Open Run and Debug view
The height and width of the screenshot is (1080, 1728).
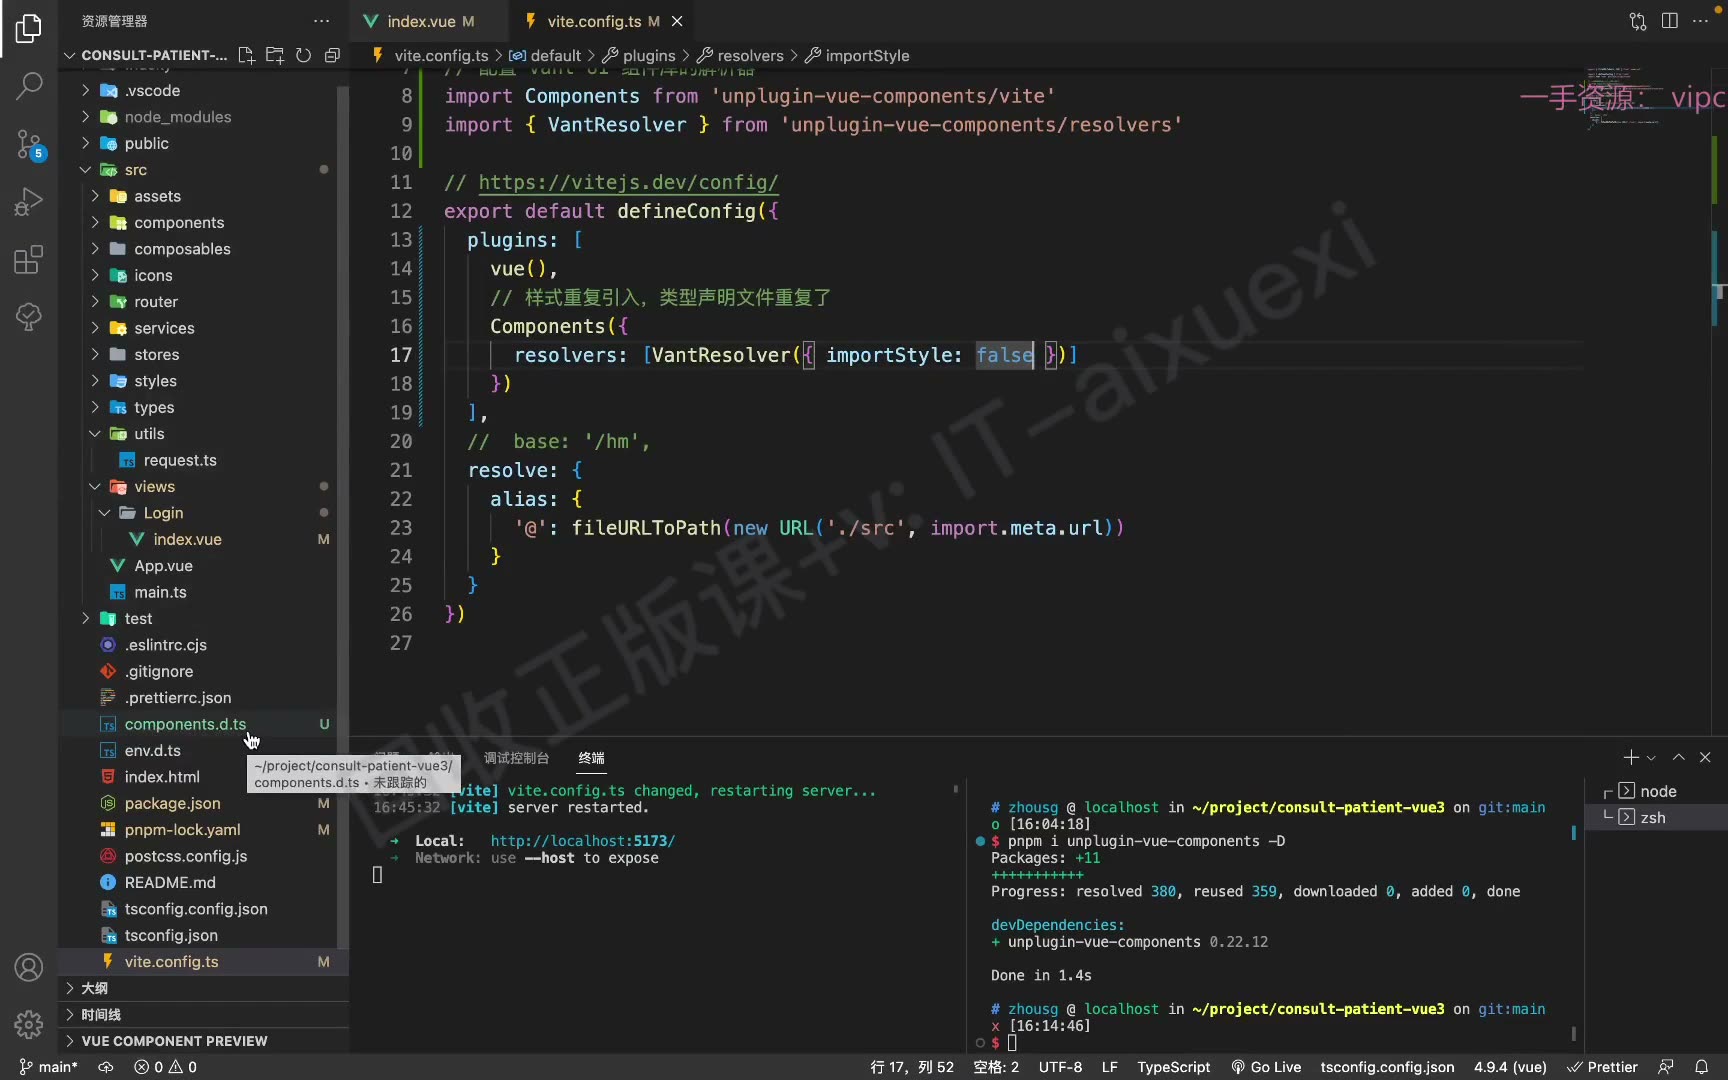coord(29,202)
